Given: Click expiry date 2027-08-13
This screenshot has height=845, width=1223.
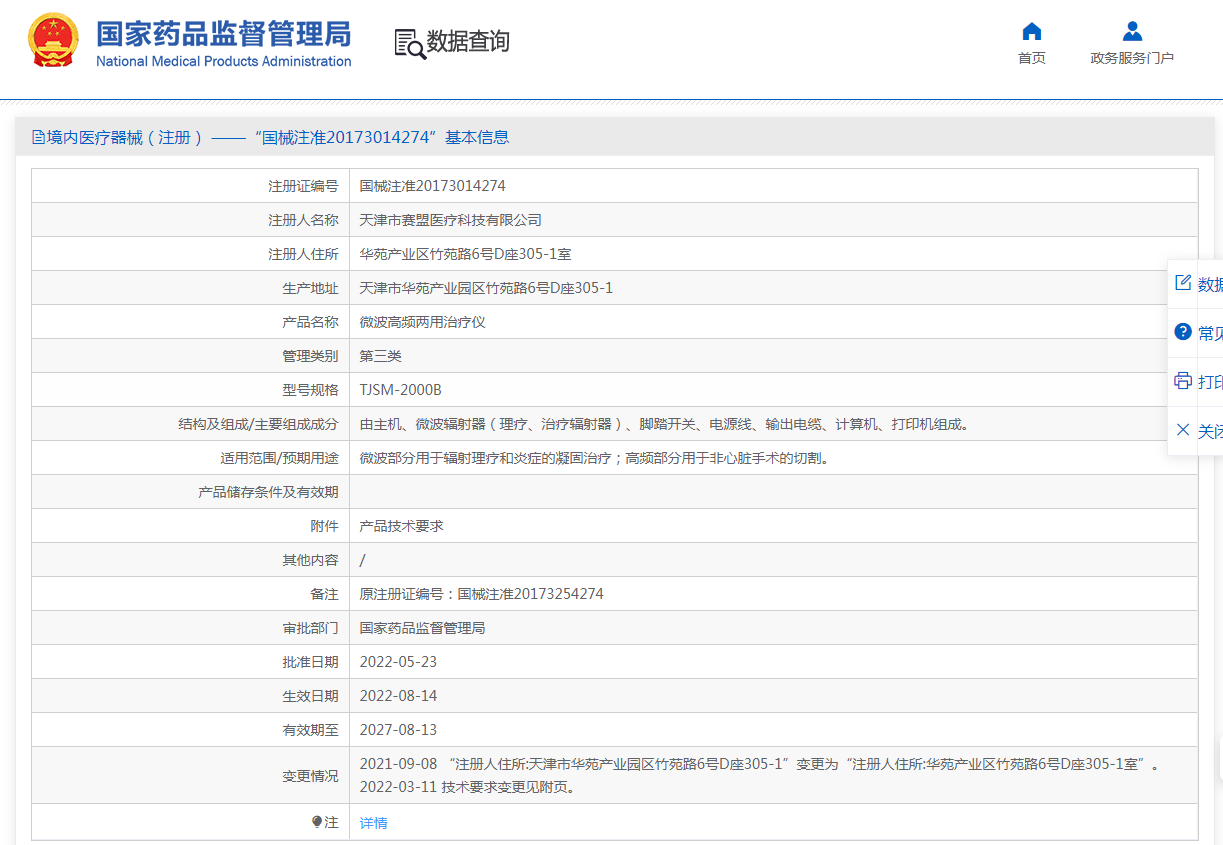Looking at the screenshot, I should (x=398, y=730).
